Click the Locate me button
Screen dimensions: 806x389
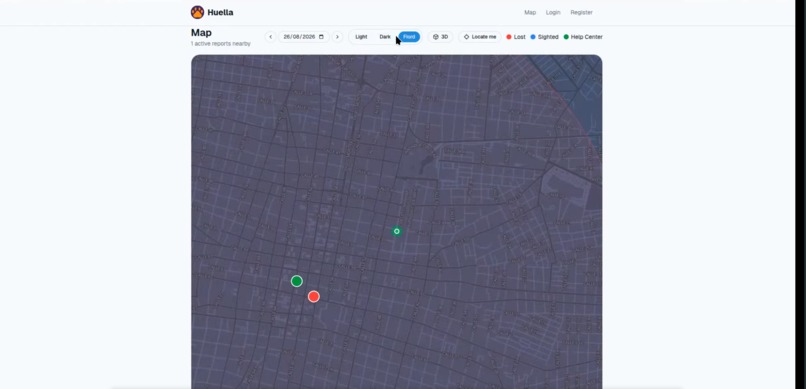(x=480, y=37)
